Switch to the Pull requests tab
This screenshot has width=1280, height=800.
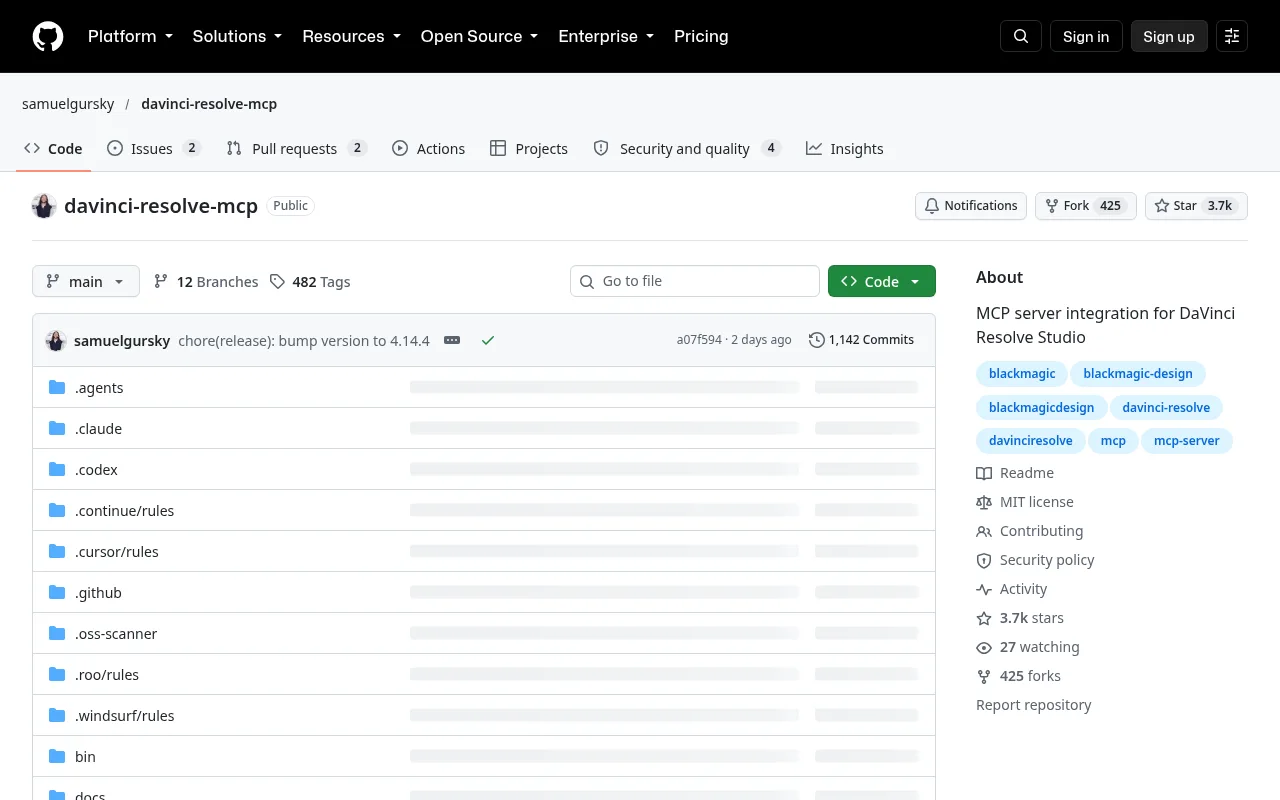point(297,148)
